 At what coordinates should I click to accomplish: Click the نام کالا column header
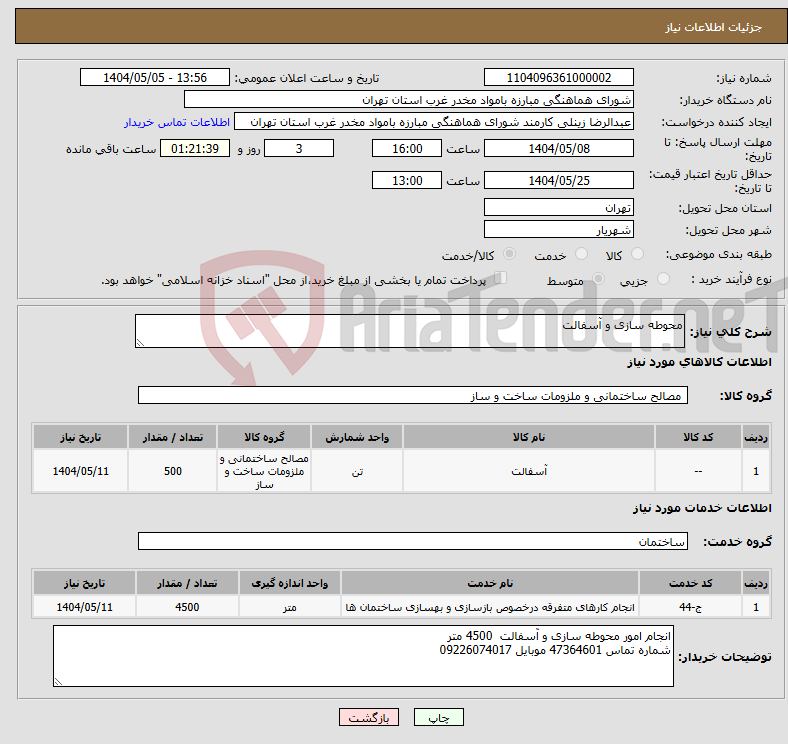(x=529, y=437)
